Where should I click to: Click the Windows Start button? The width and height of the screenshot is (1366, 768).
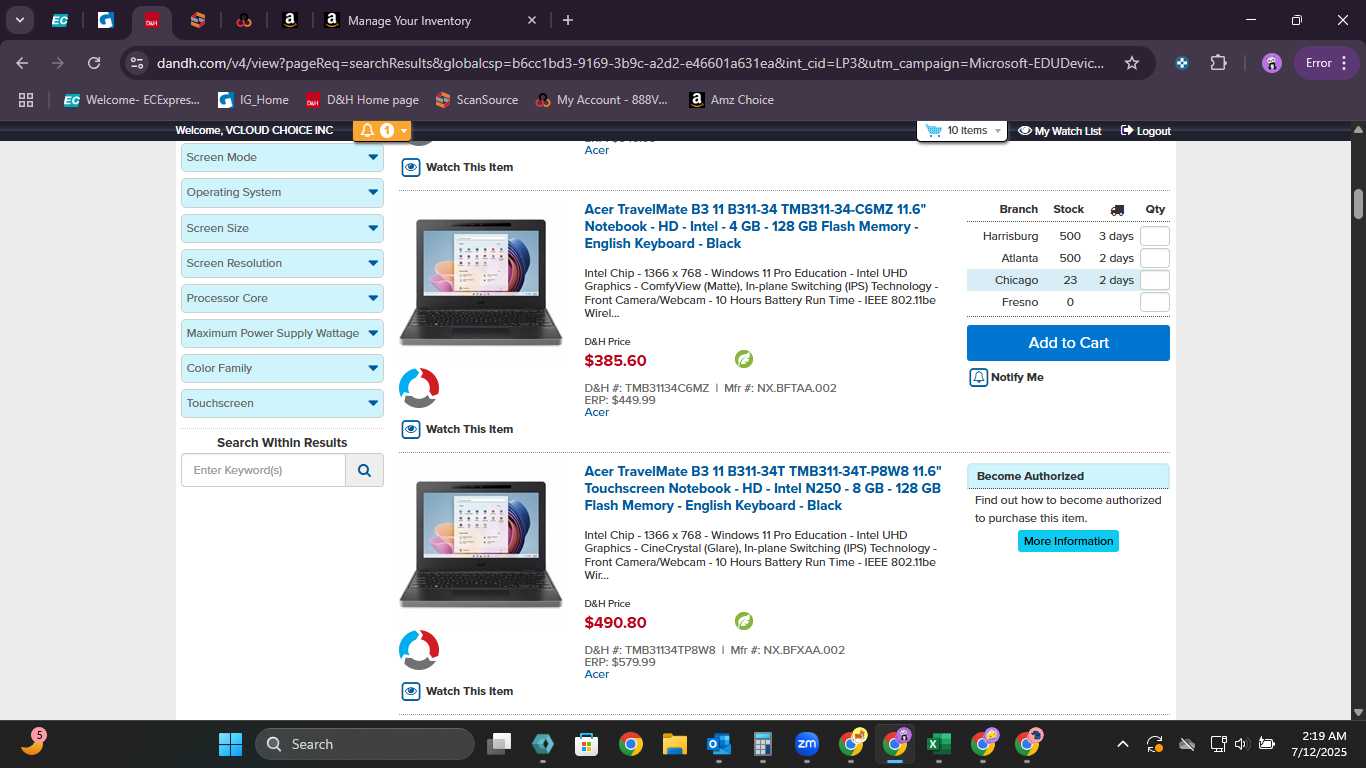pos(230,744)
